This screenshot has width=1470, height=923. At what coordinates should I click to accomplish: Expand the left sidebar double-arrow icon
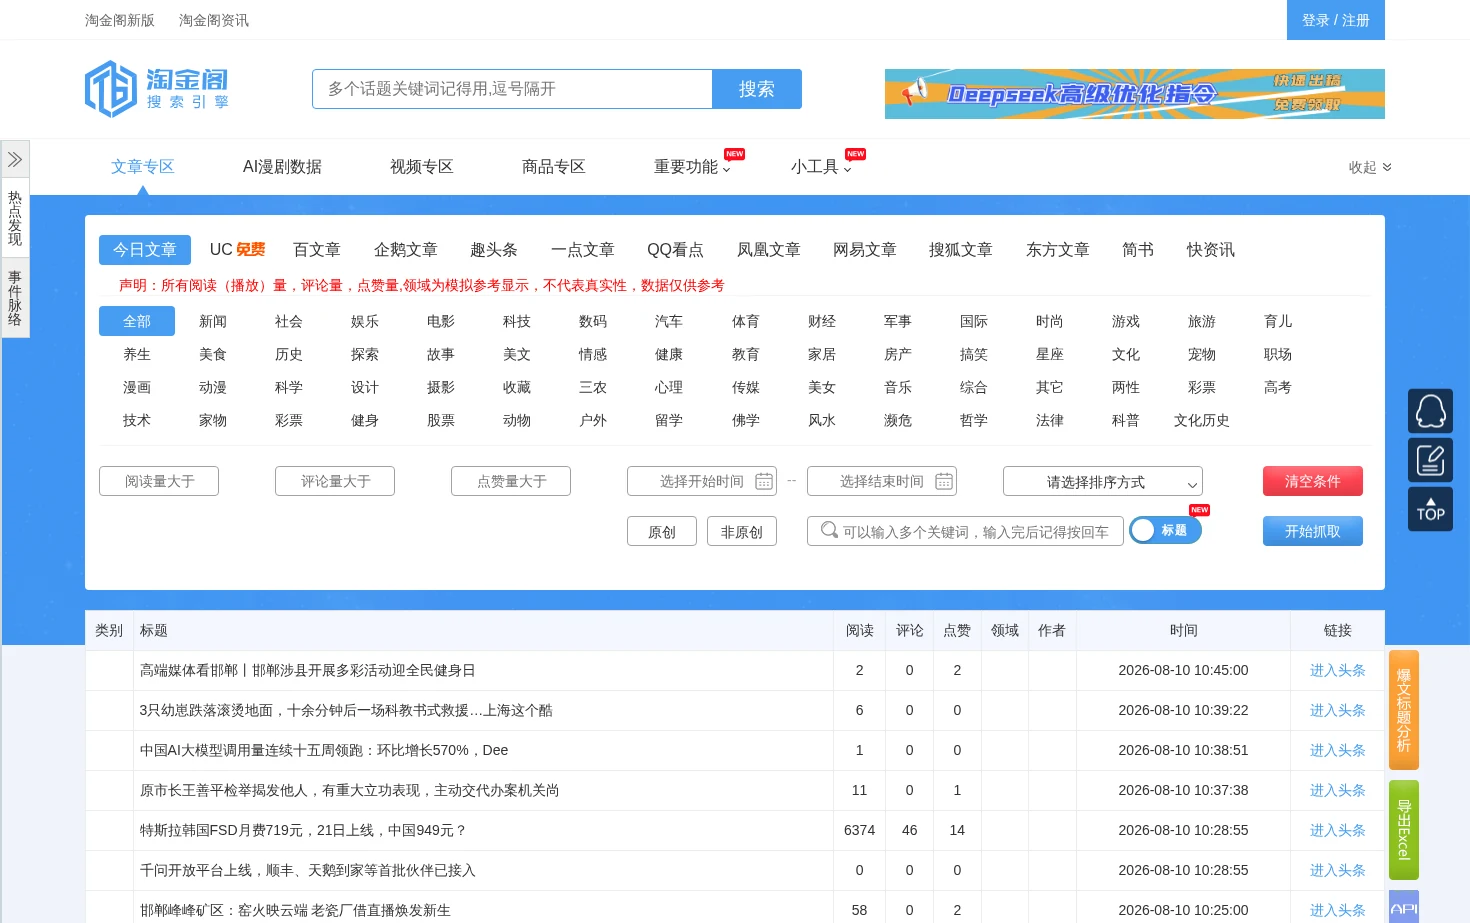[15, 159]
